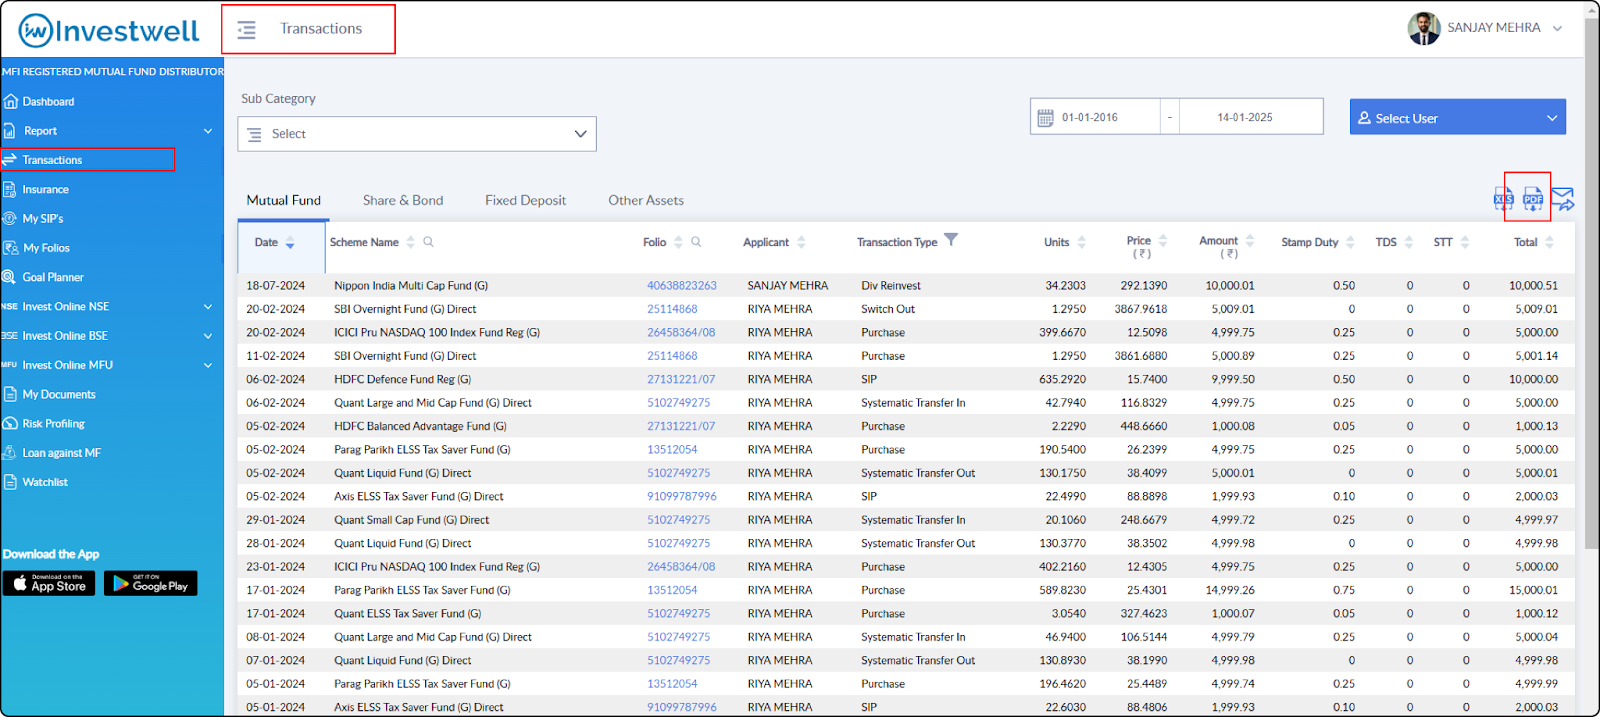
Task: Open Transactions in the sidebar
Action: tap(52, 160)
